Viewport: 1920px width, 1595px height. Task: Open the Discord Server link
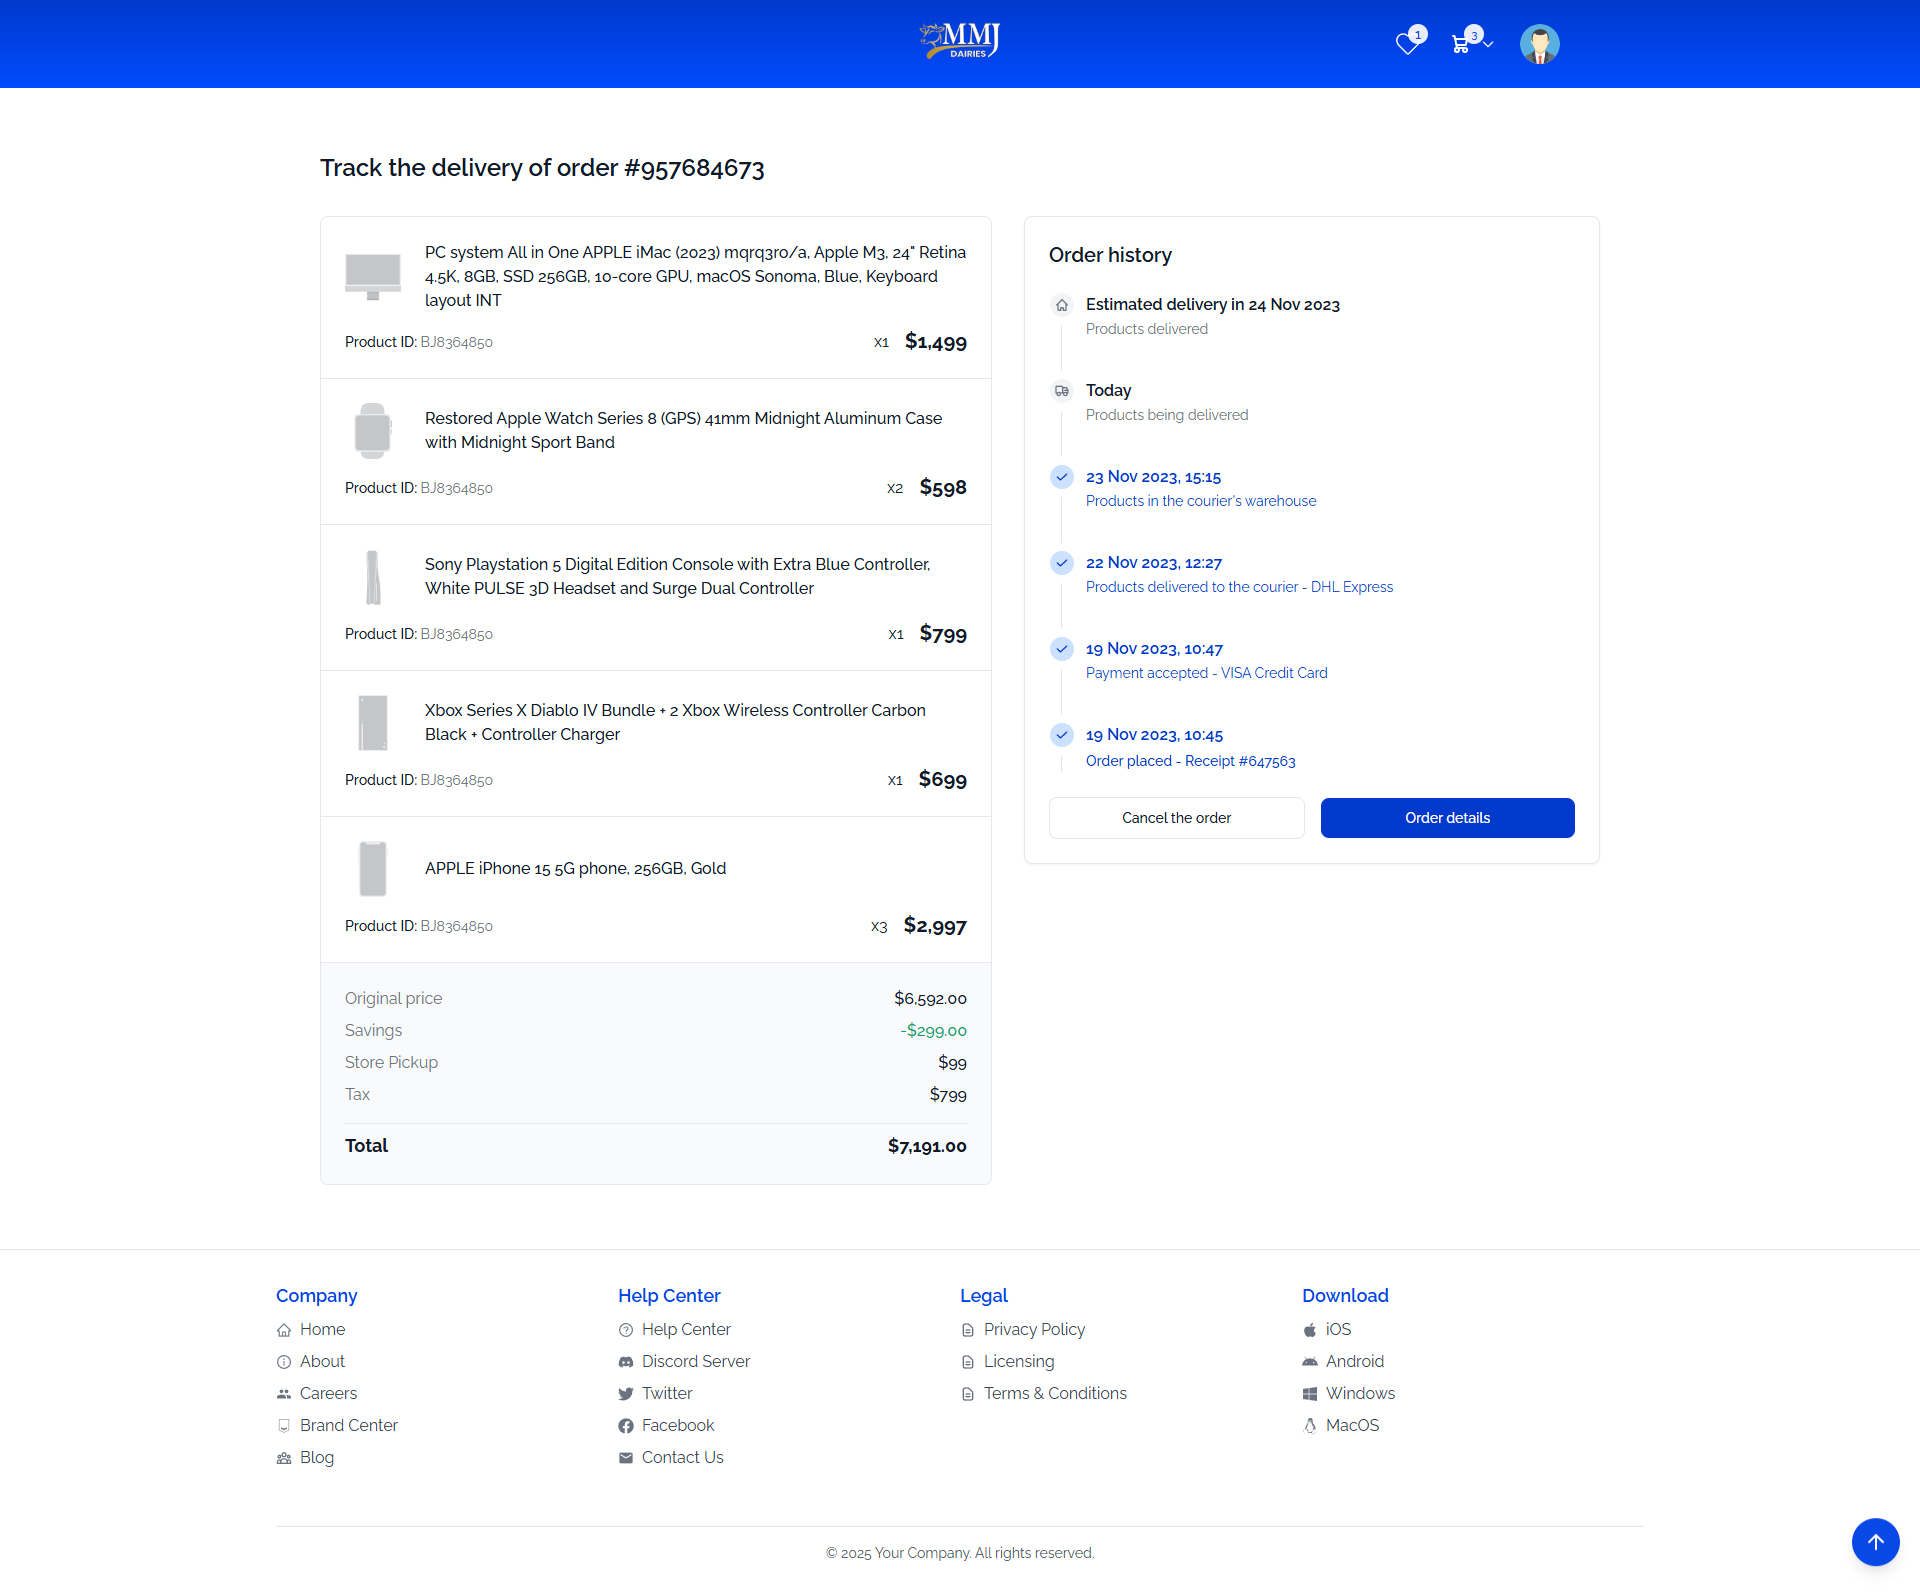695,1361
